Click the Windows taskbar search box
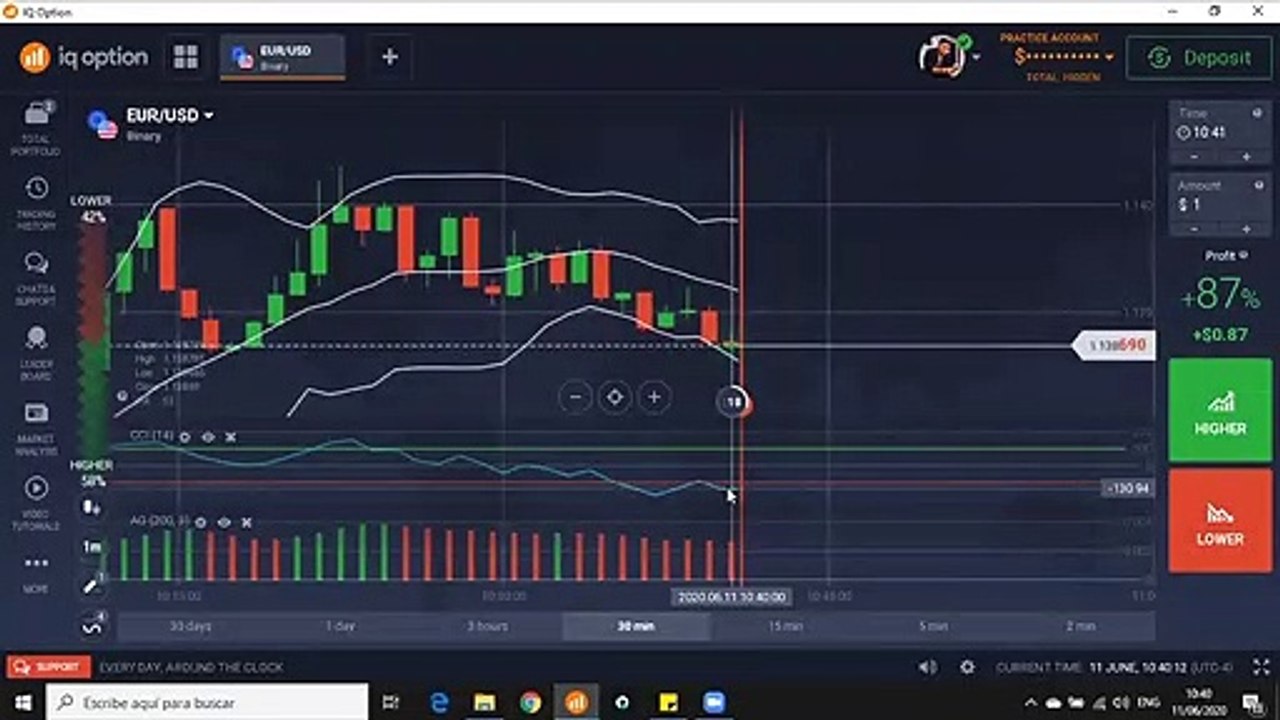 coord(207,703)
